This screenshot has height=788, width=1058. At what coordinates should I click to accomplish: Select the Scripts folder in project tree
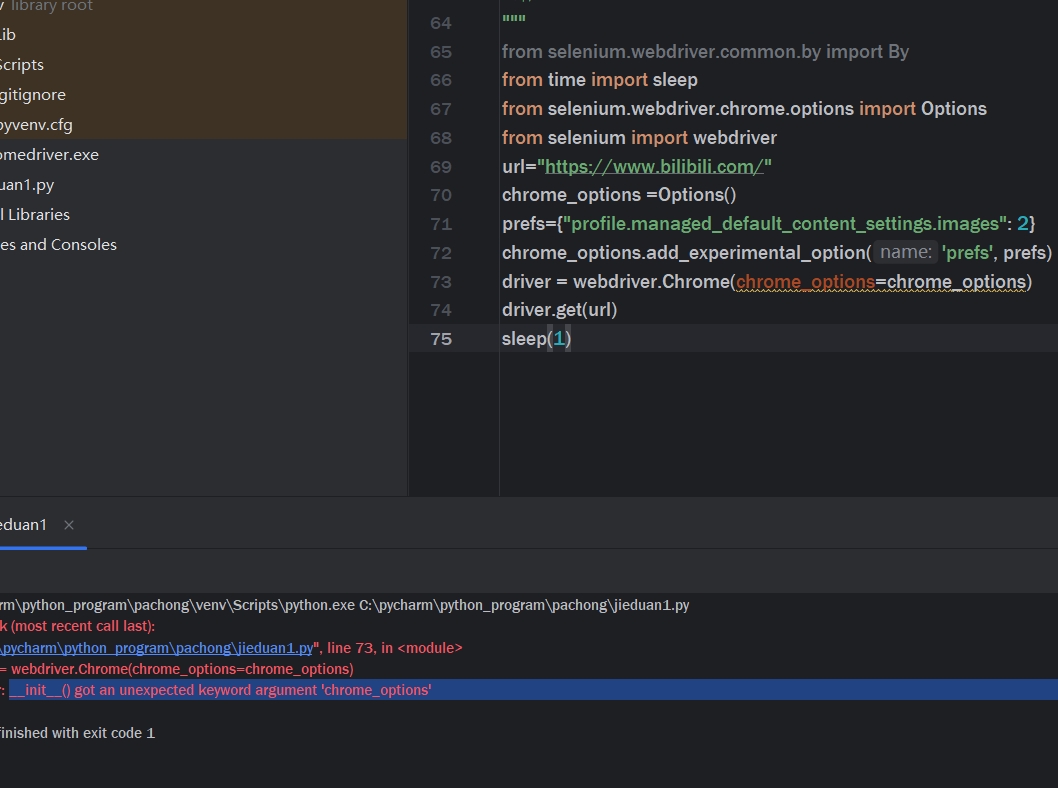coord(22,64)
